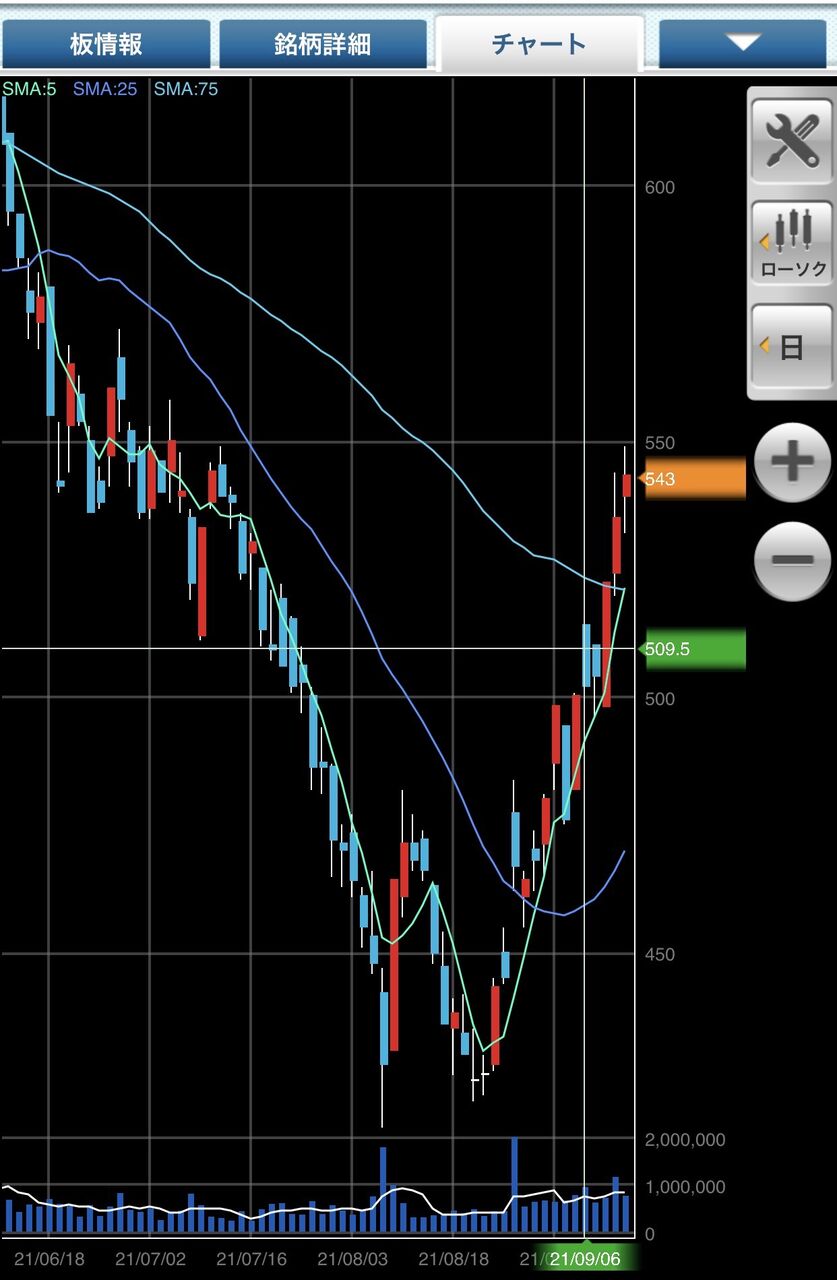Tap the 21/07/02 date label
This screenshot has width=837, height=1280.
click(151, 1258)
